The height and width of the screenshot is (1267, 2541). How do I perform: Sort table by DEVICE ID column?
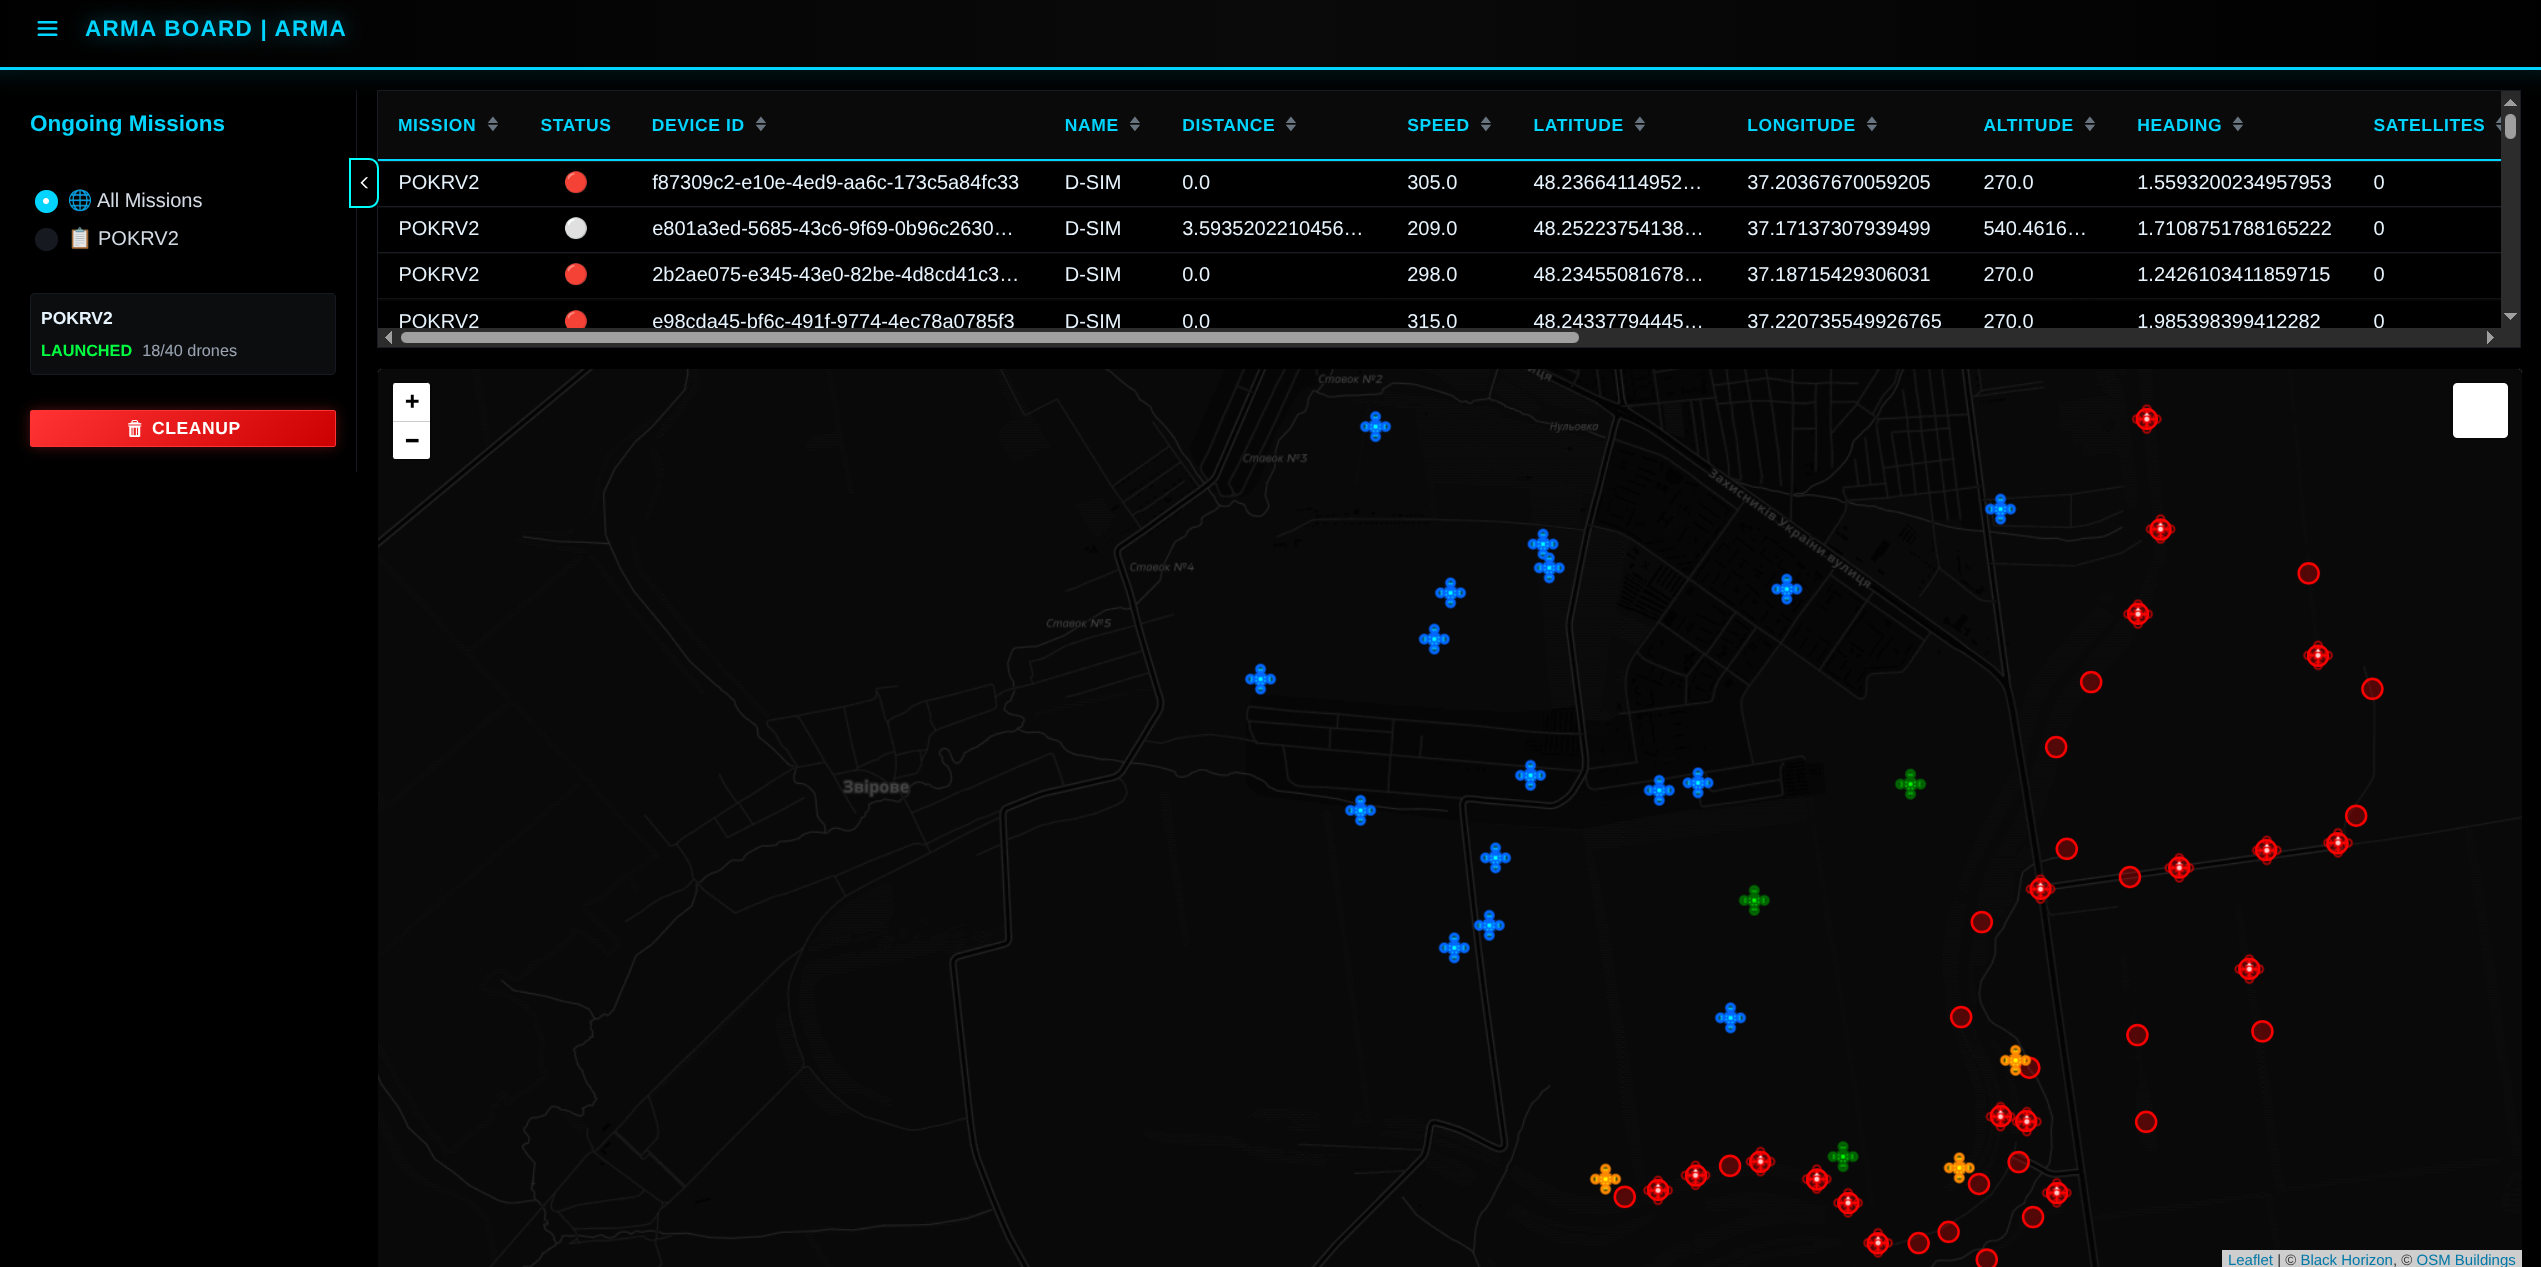coord(709,125)
